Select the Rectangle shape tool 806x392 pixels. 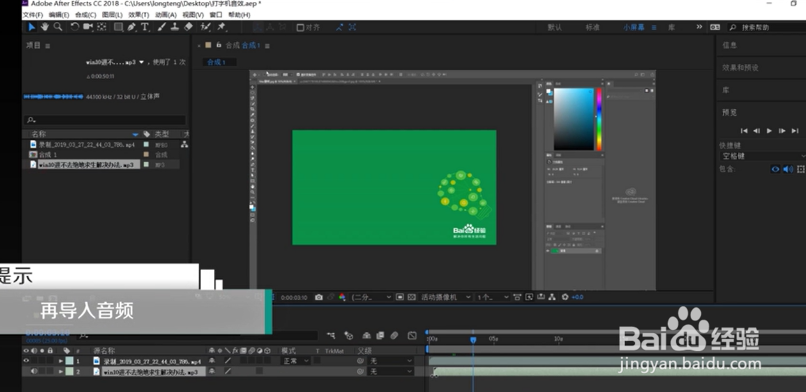pyautogui.click(x=119, y=27)
